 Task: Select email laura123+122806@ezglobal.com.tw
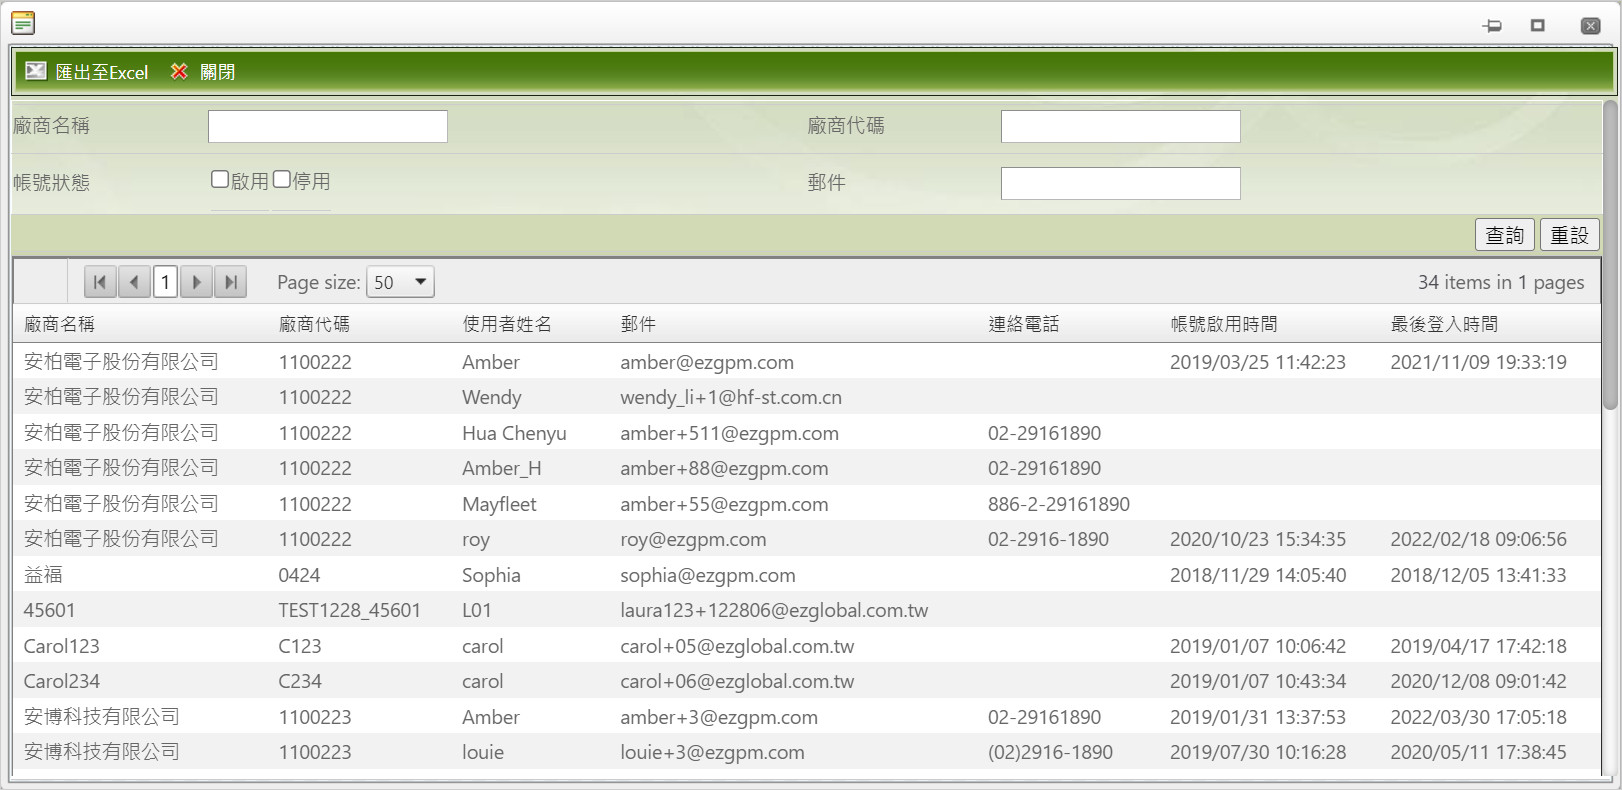774,610
